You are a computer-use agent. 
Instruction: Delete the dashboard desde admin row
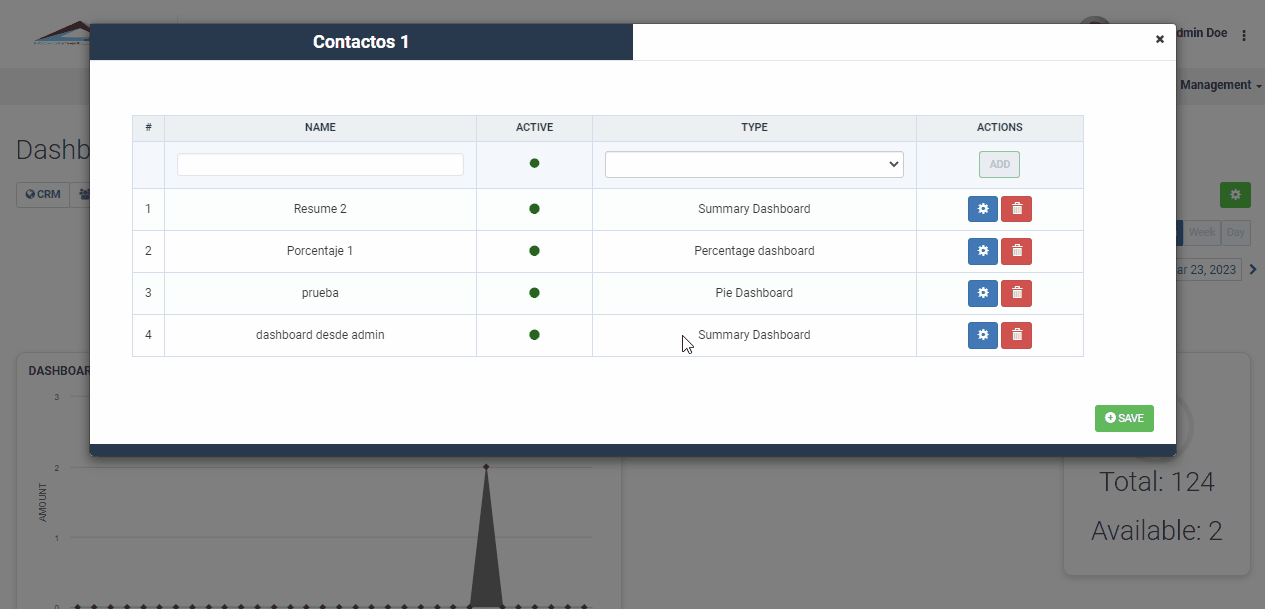pos(1016,335)
